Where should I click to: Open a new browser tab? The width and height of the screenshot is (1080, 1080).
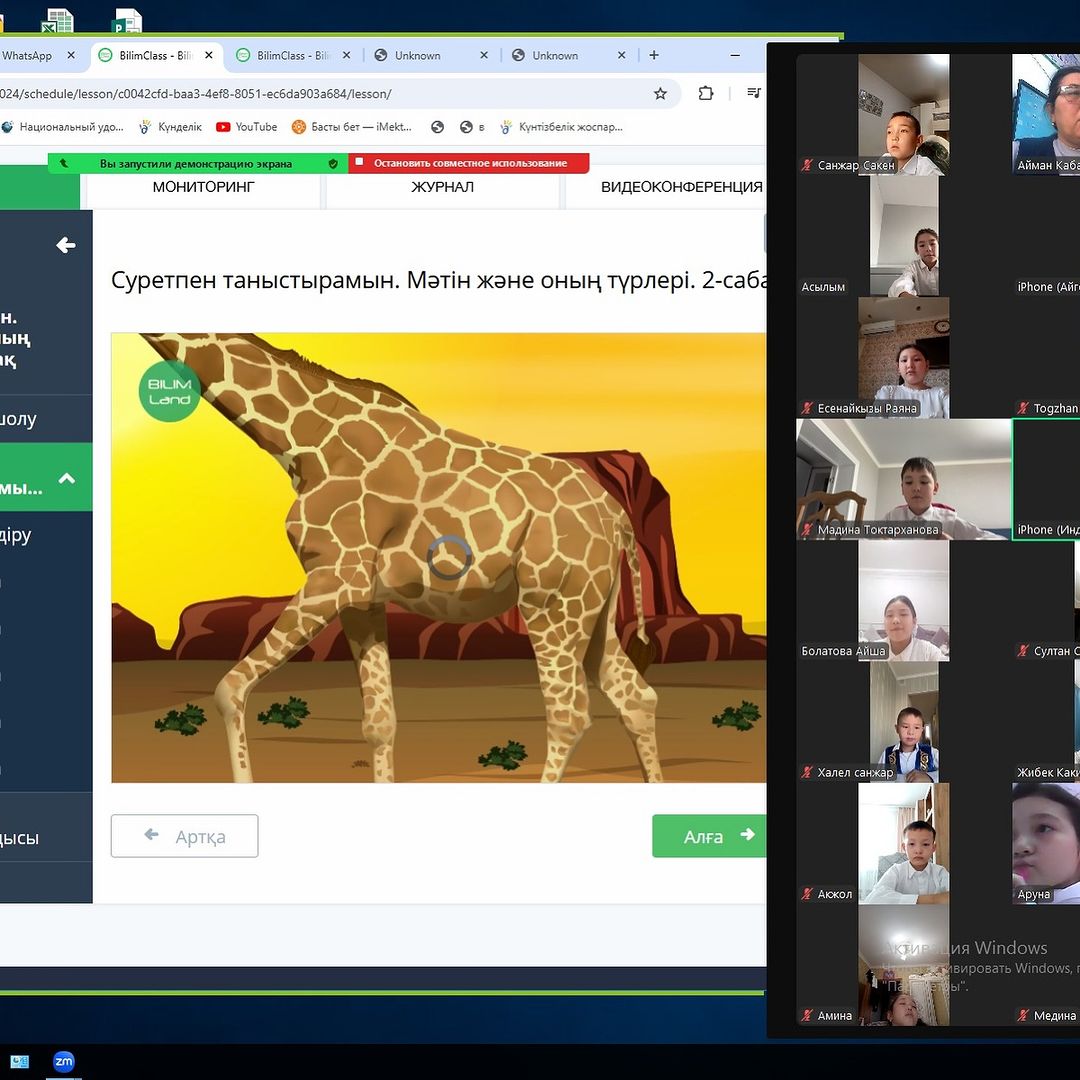[654, 56]
